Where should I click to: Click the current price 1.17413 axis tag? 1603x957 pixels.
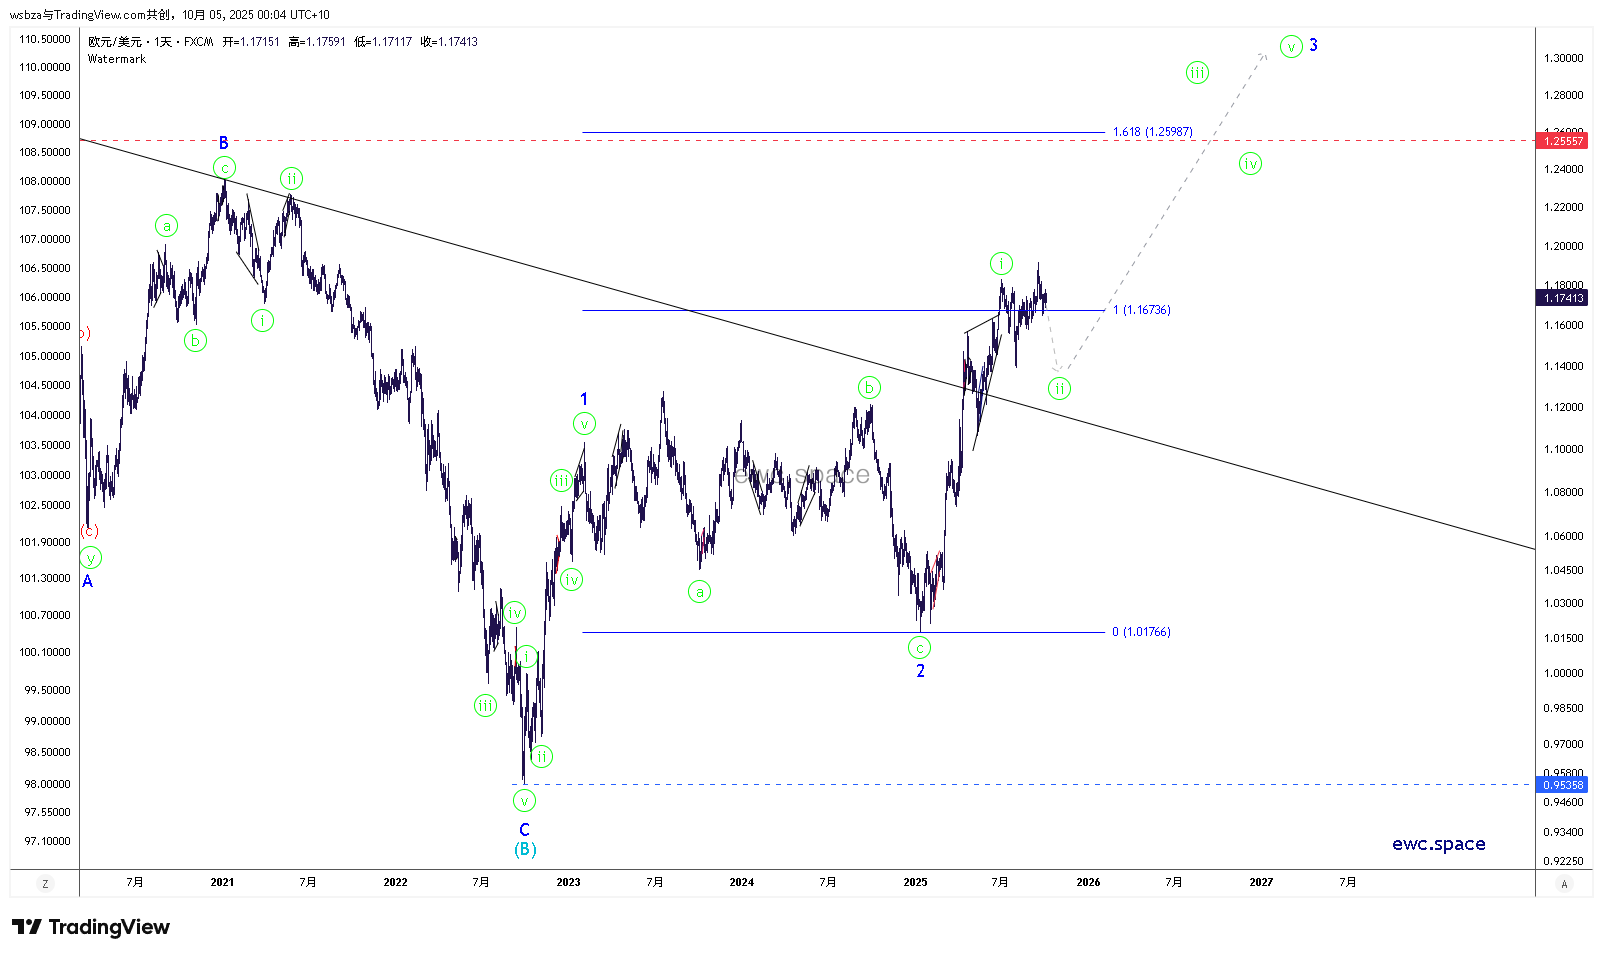coord(1563,298)
